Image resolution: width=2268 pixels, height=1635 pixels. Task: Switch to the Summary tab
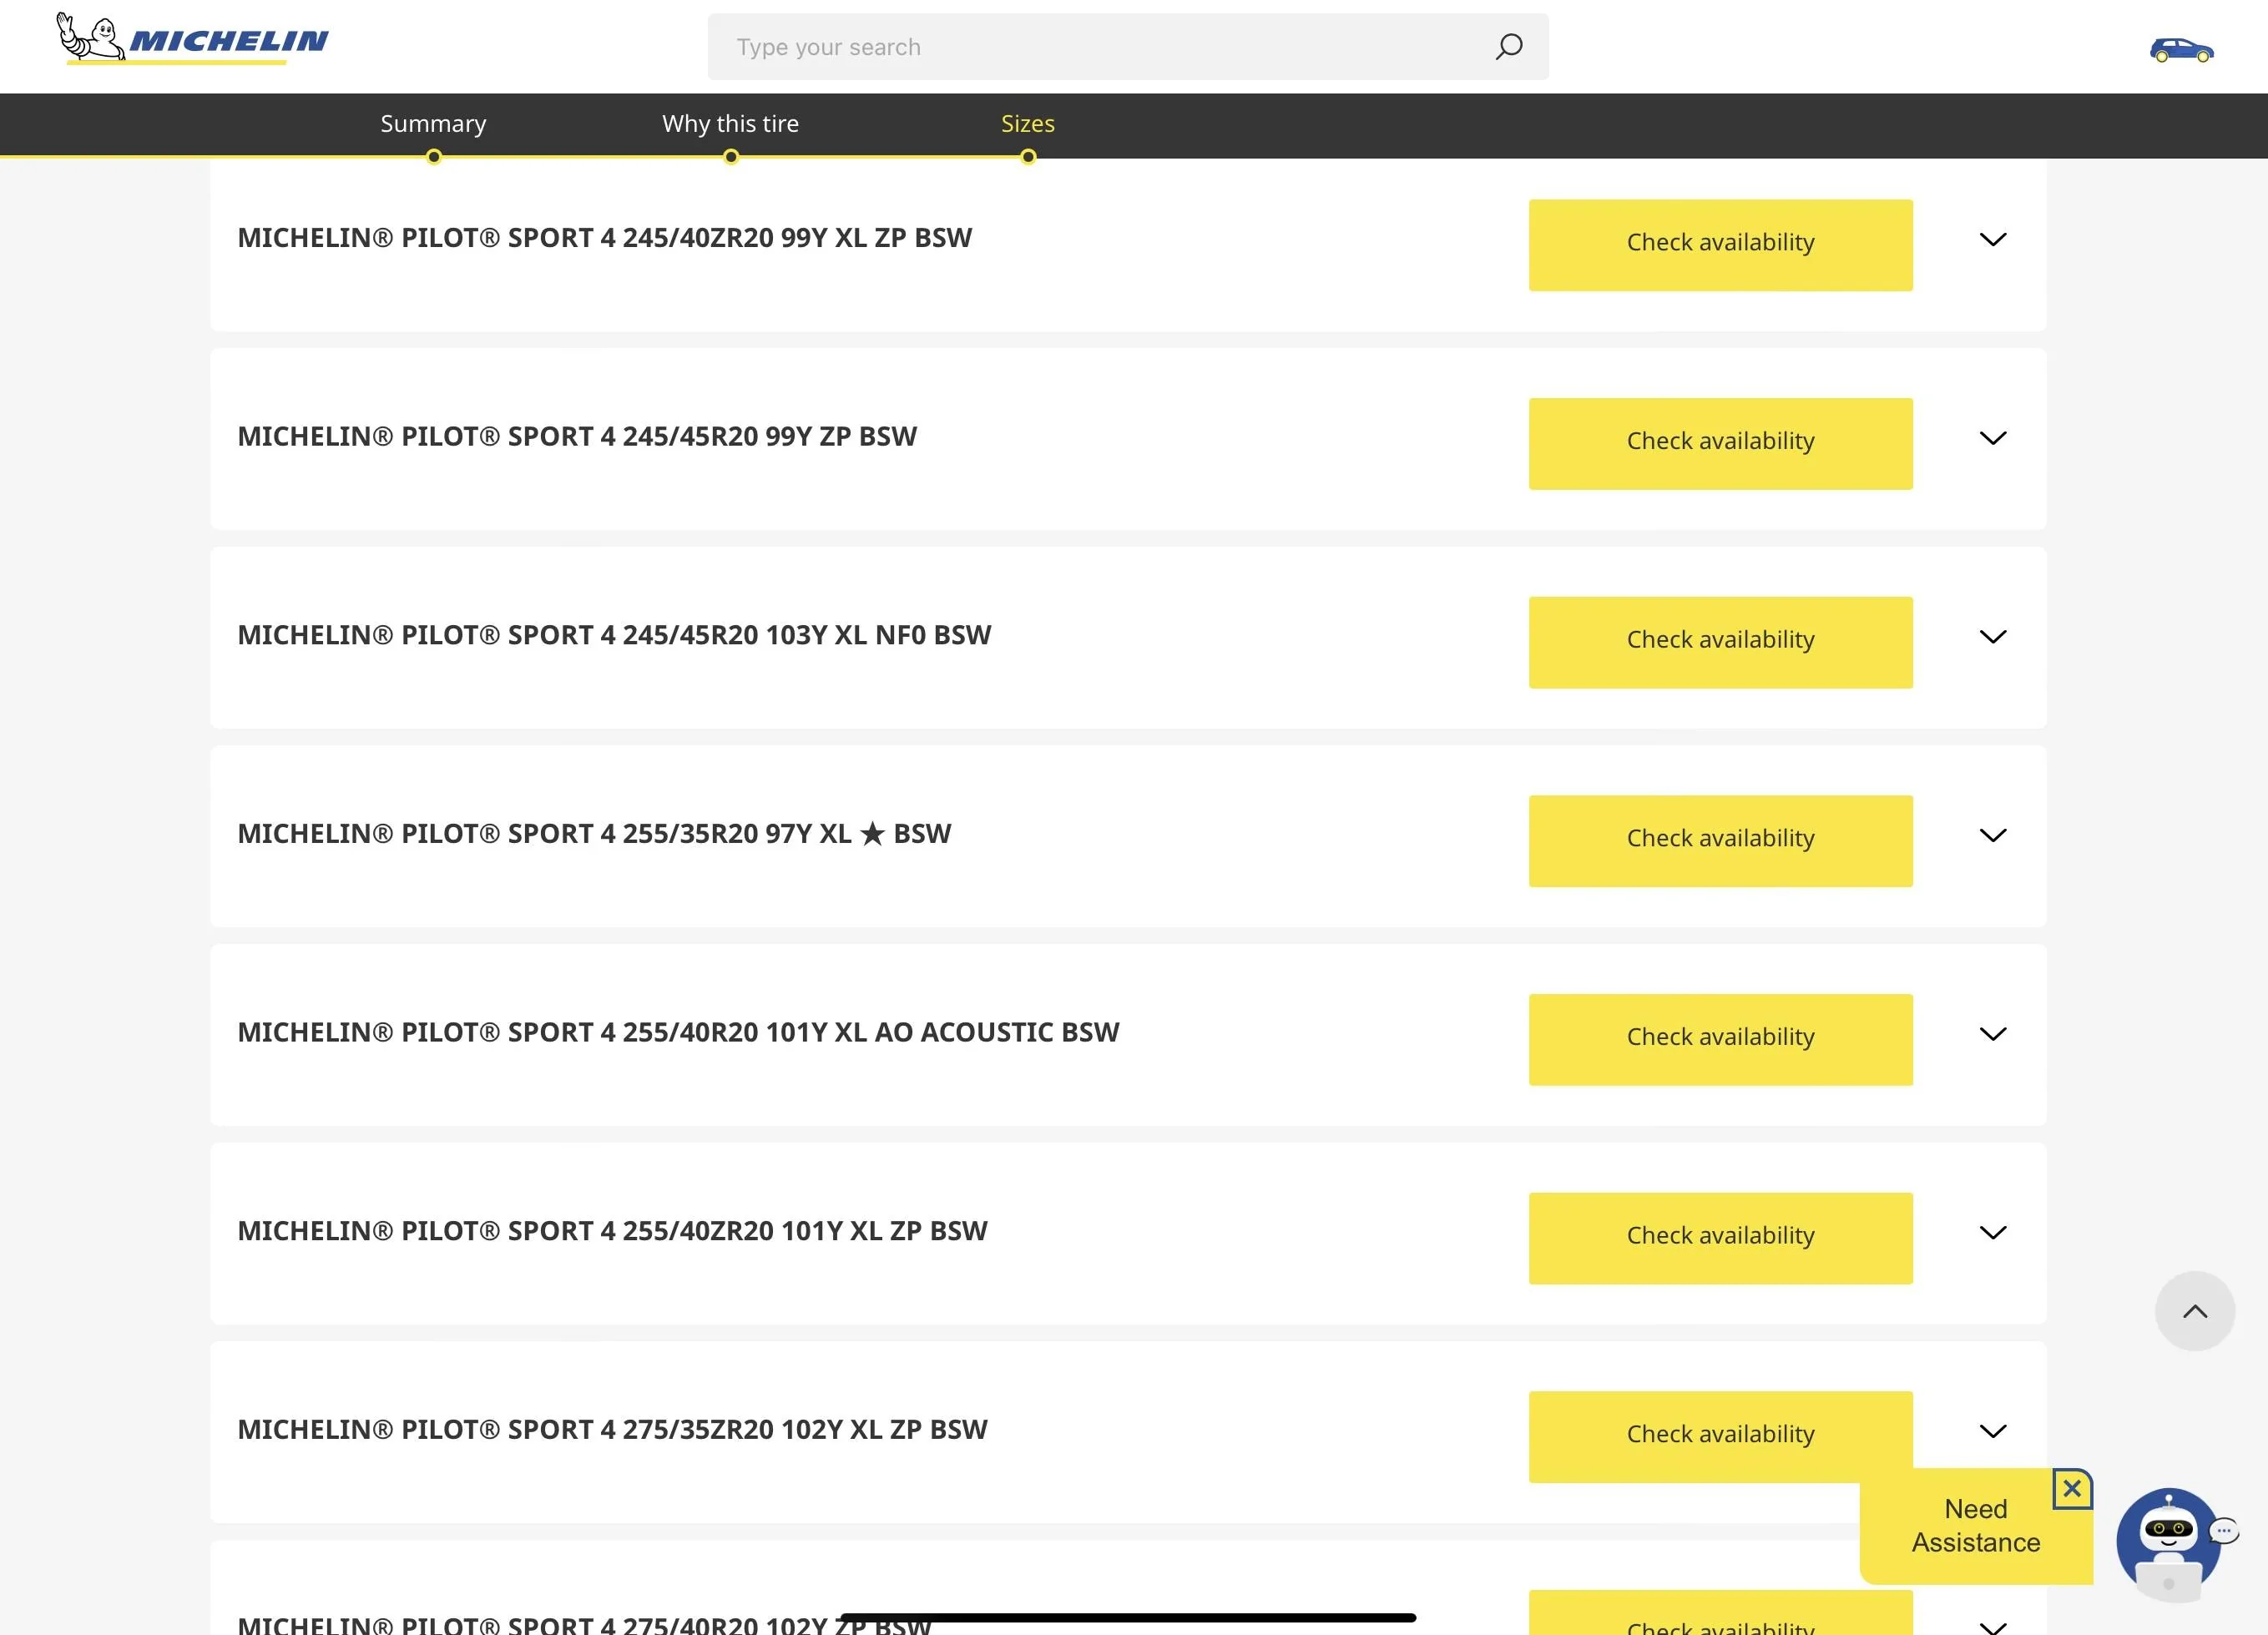point(433,124)
